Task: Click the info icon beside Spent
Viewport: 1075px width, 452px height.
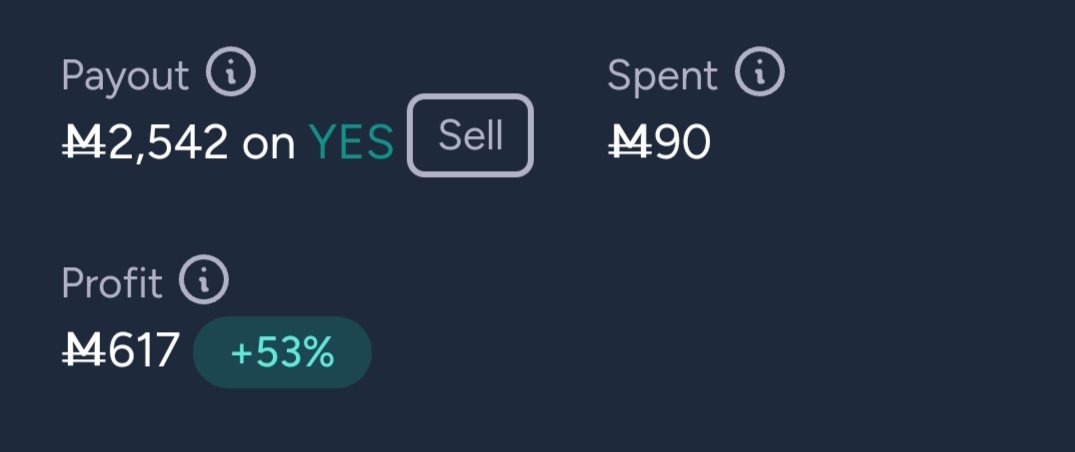Action: tap(760, 74)
